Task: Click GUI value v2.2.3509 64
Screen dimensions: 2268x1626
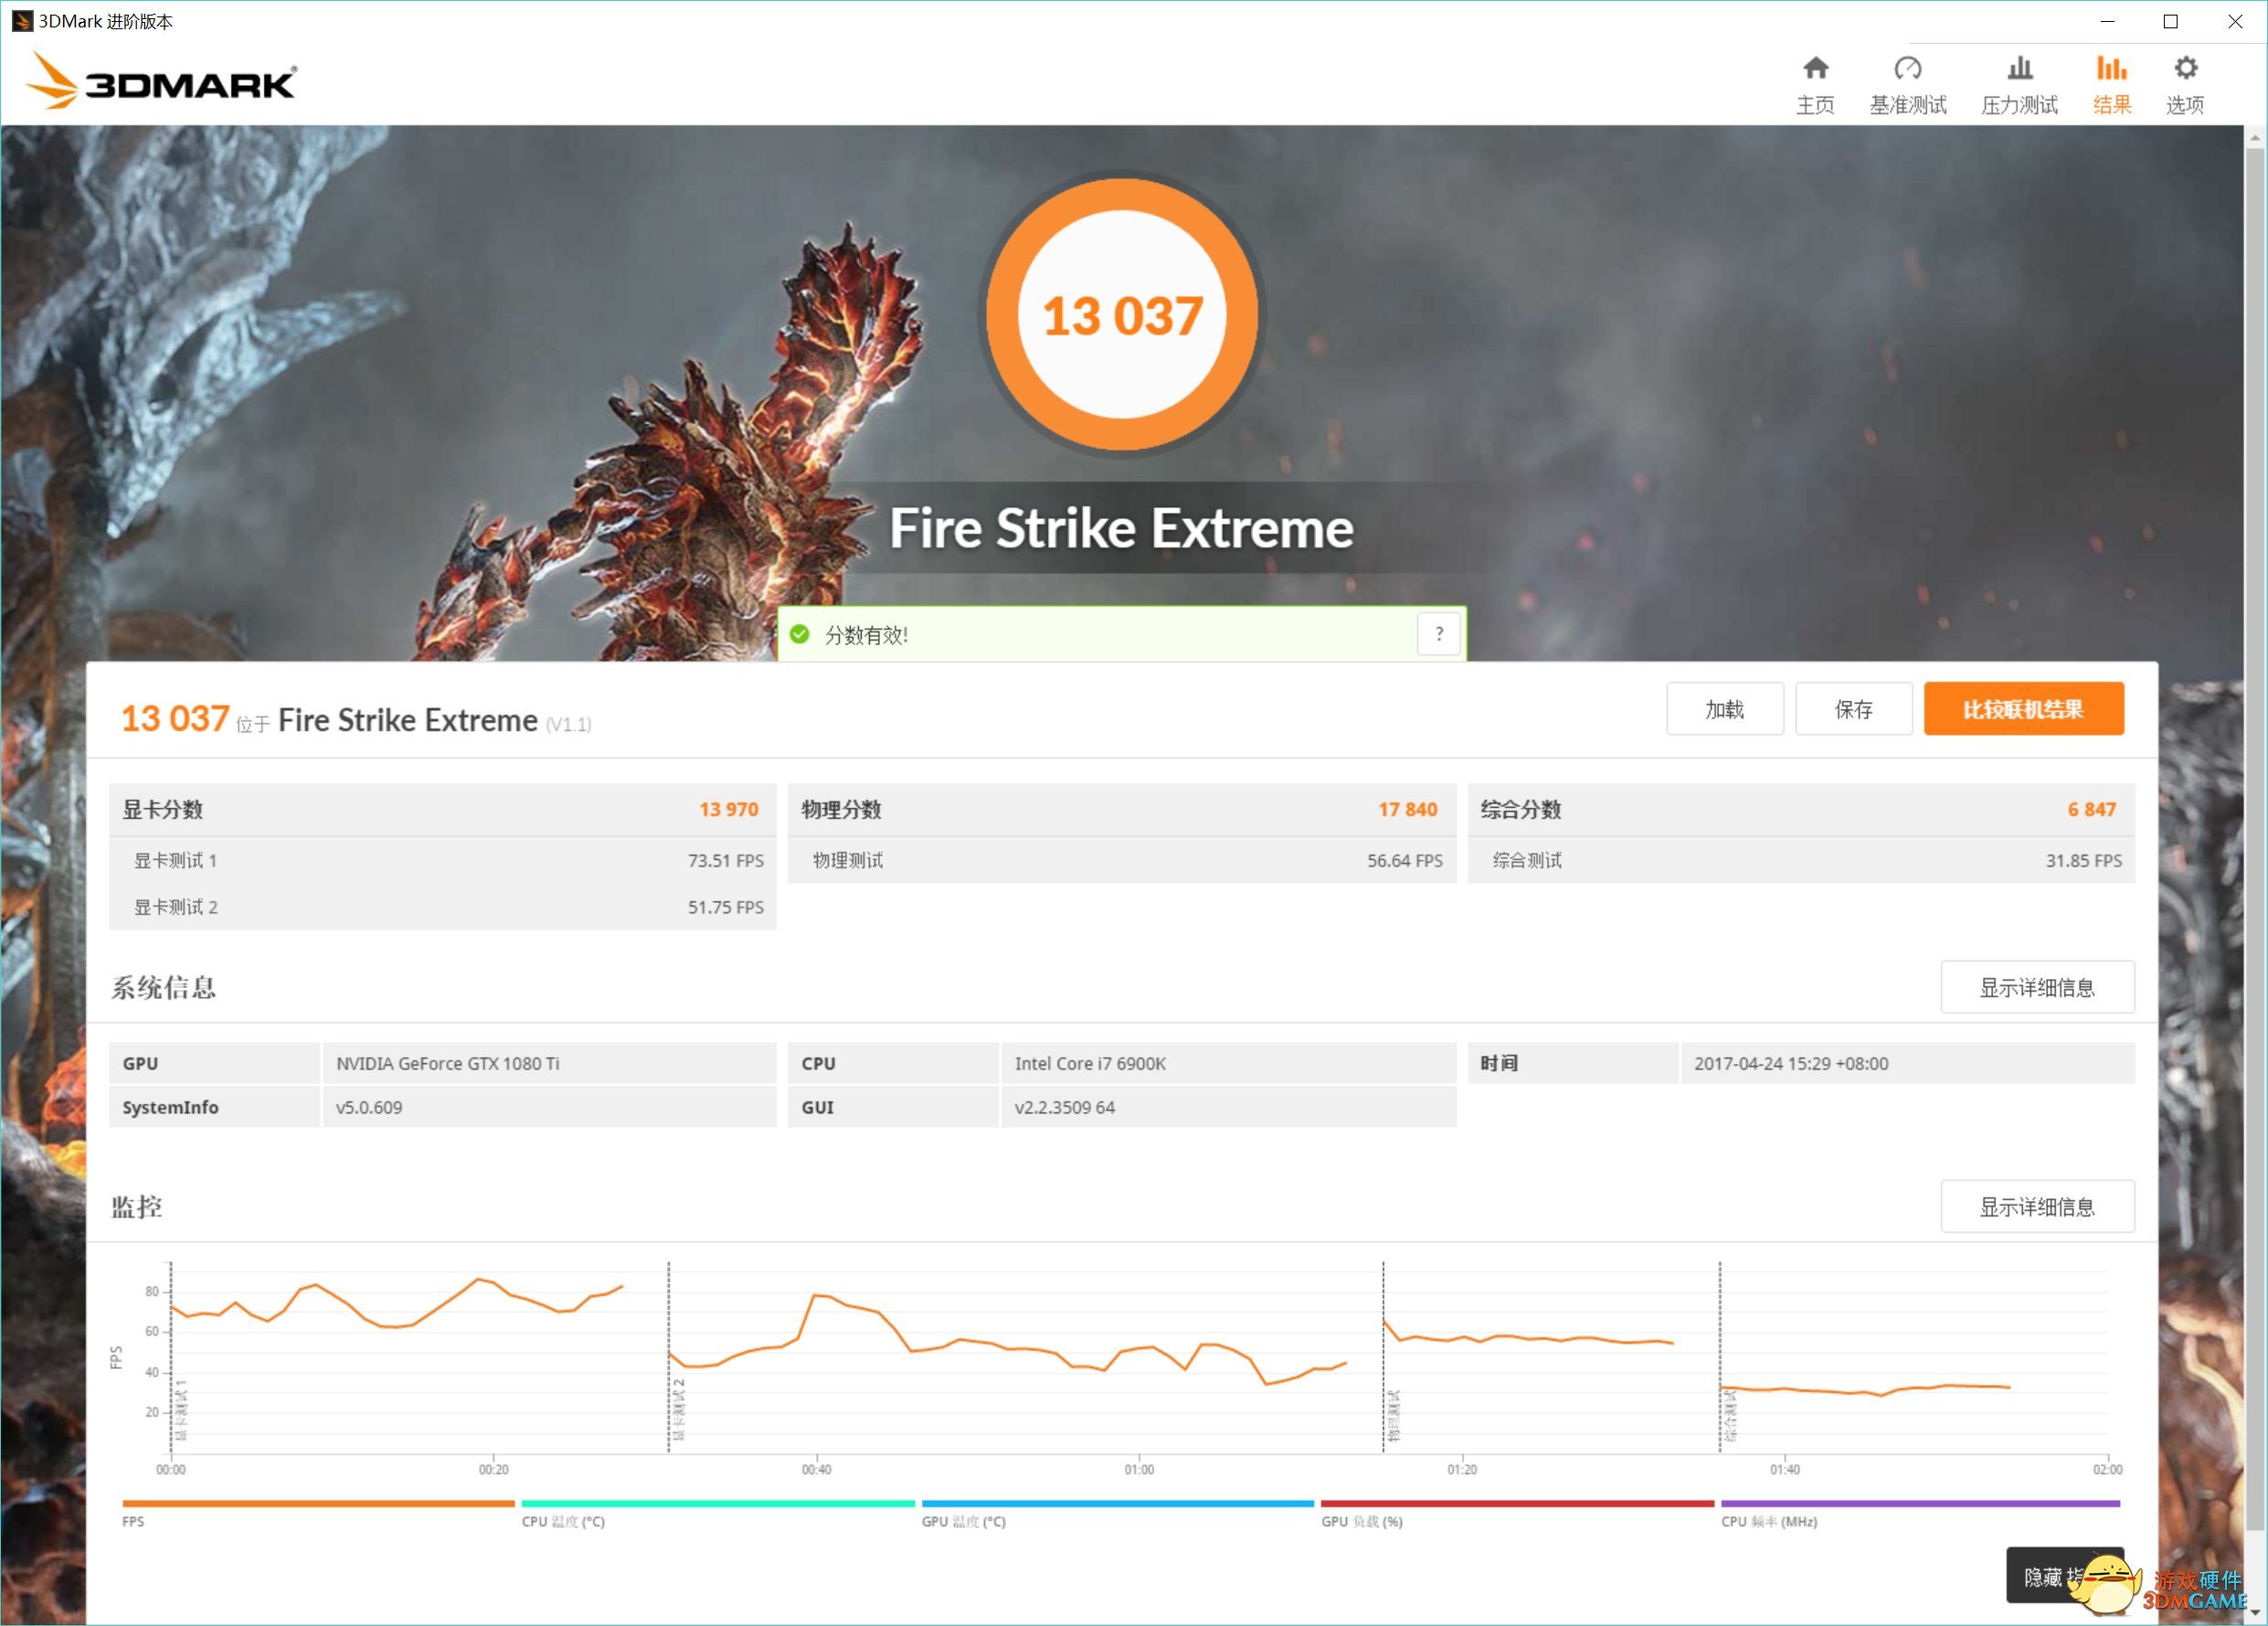Action: click(x=1064, y=1107)
